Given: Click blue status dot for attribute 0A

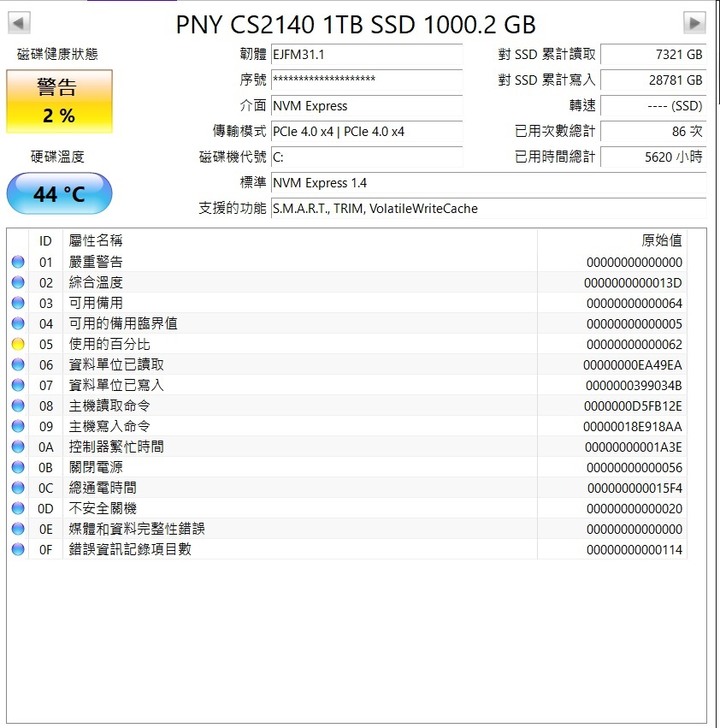Looking at the screenshot, I should click(18, 447).
